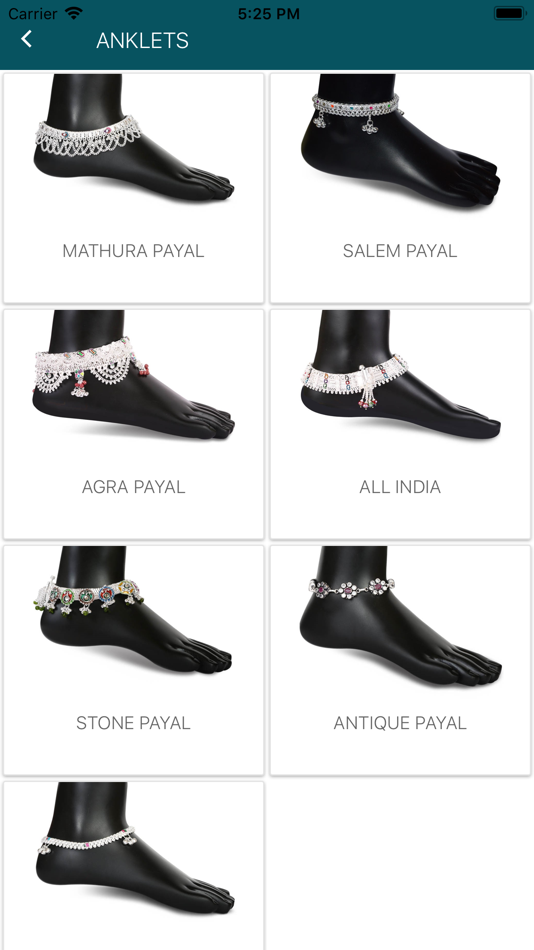Click the ANKLETS page title

coord(142,41)
